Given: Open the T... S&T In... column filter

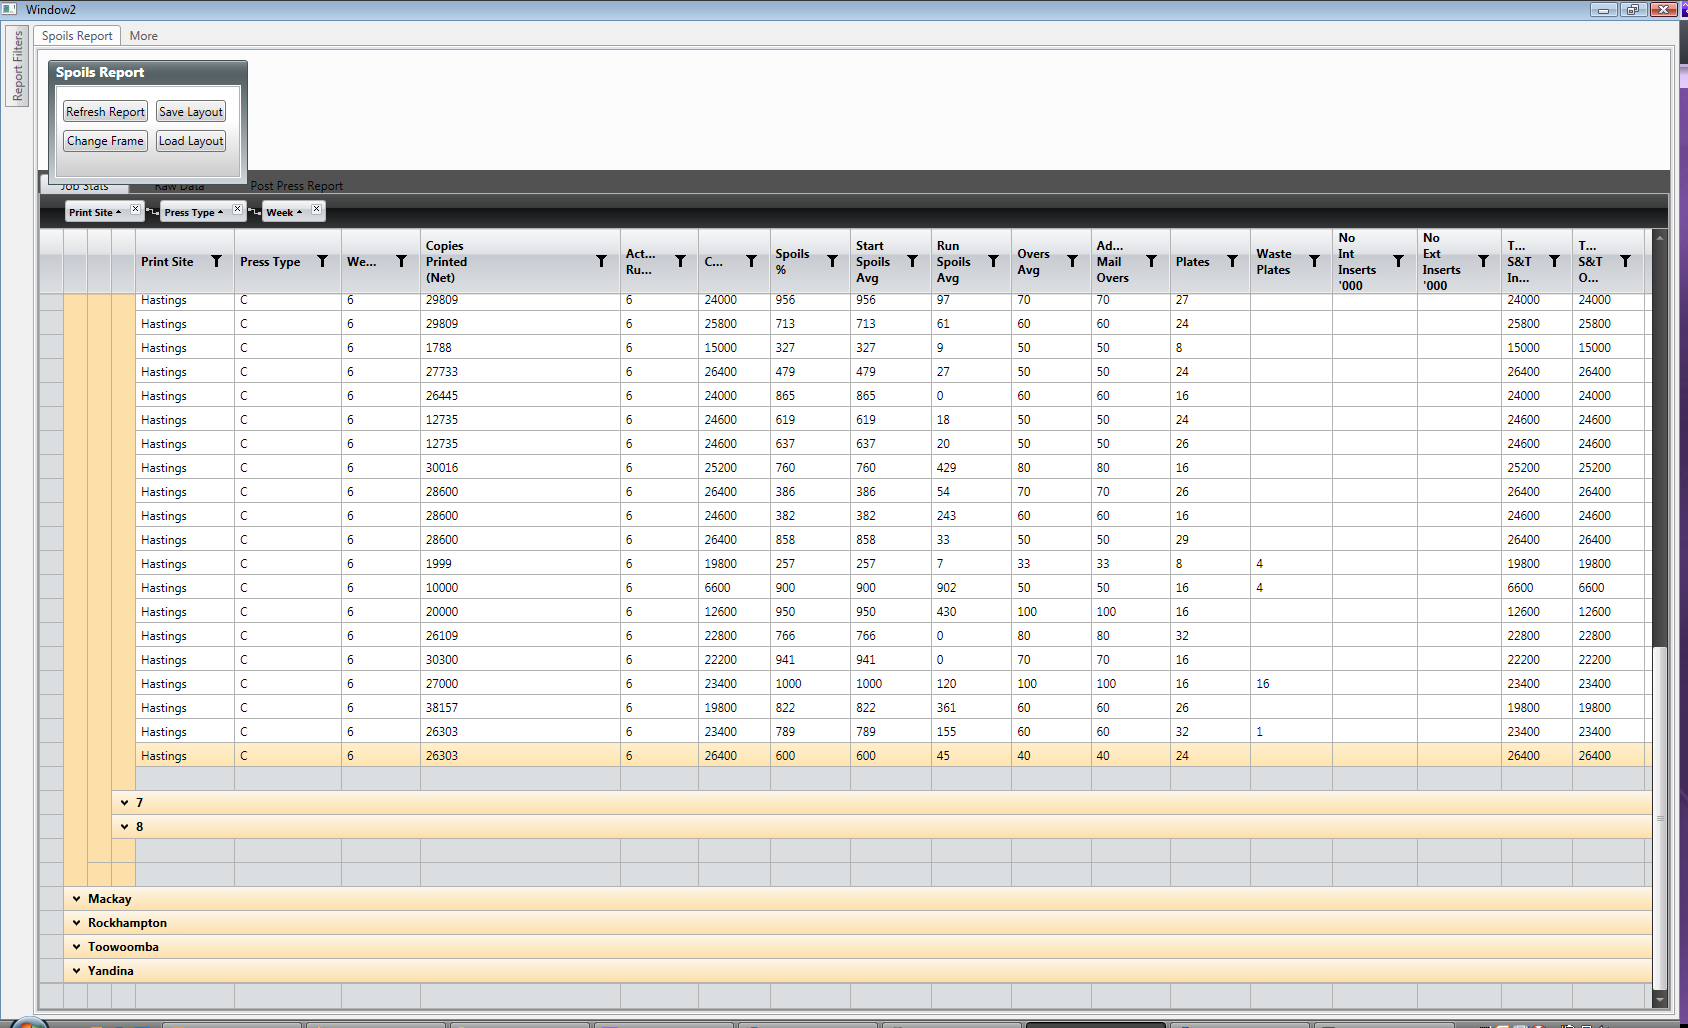Looking at the screenshot, I should (x=1554, y=261).
